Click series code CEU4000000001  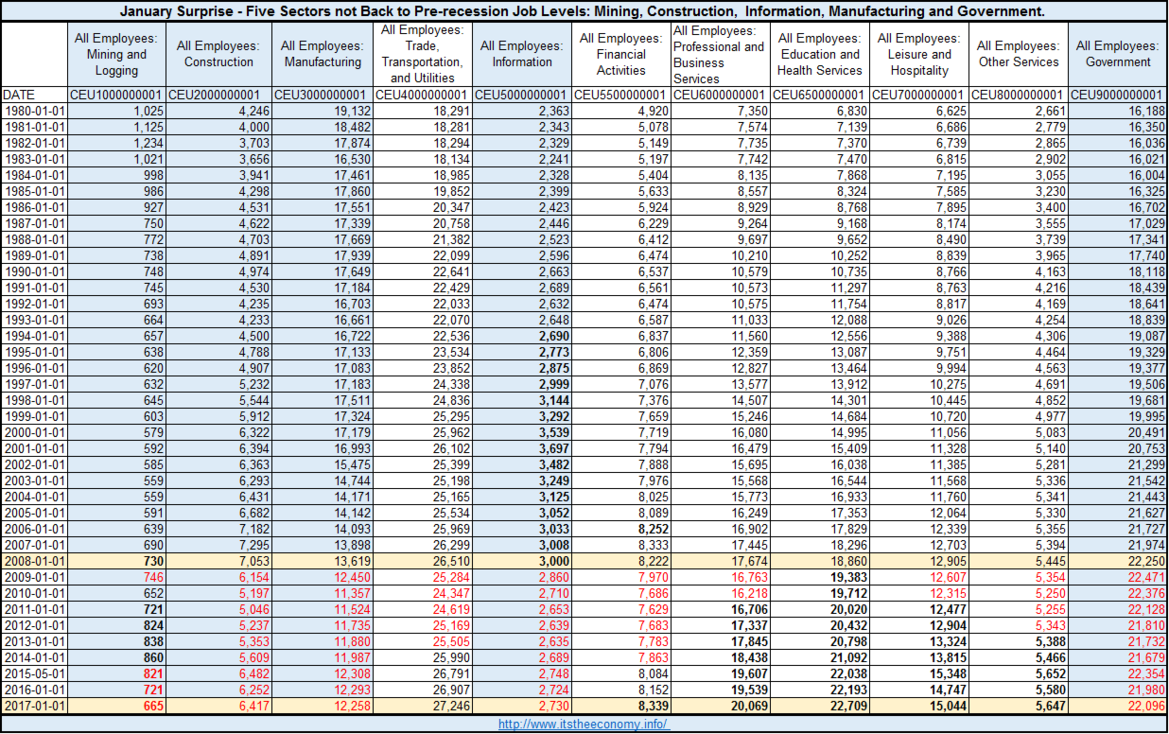(x=422, y=95)
